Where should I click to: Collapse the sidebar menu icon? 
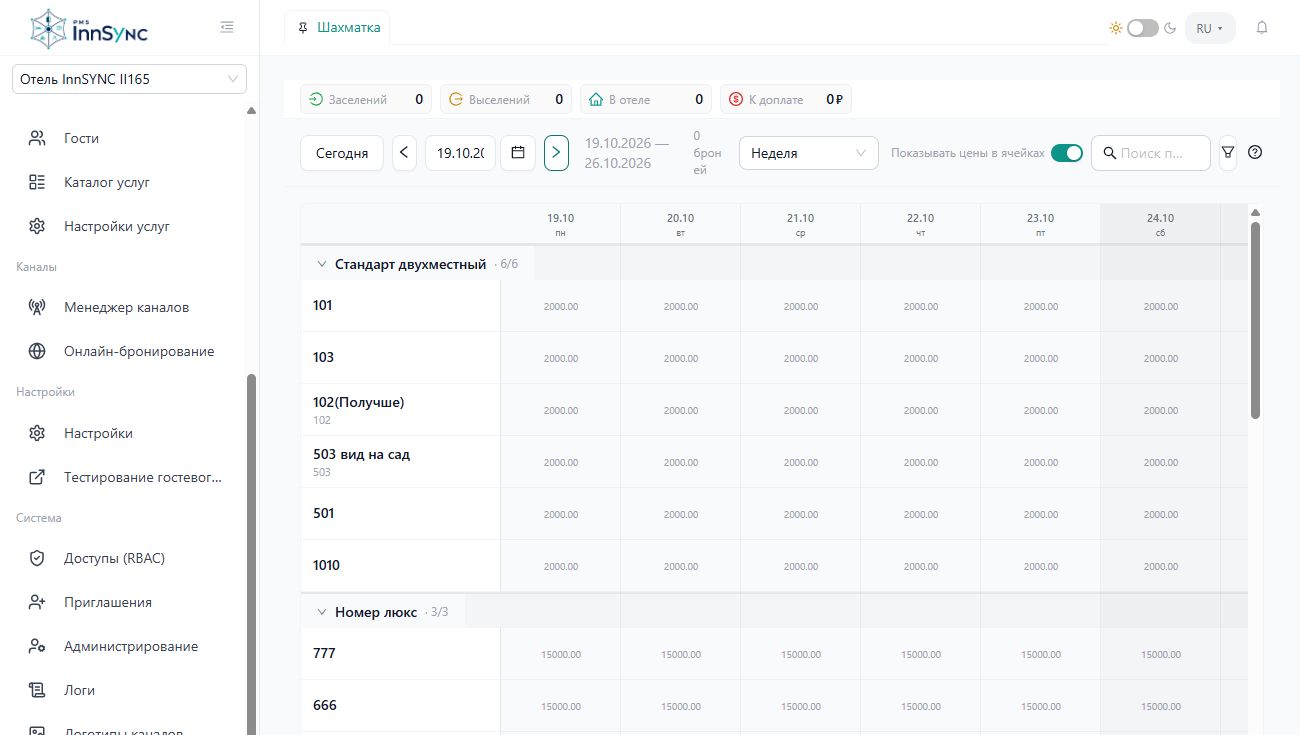click(x=227, y=27)
